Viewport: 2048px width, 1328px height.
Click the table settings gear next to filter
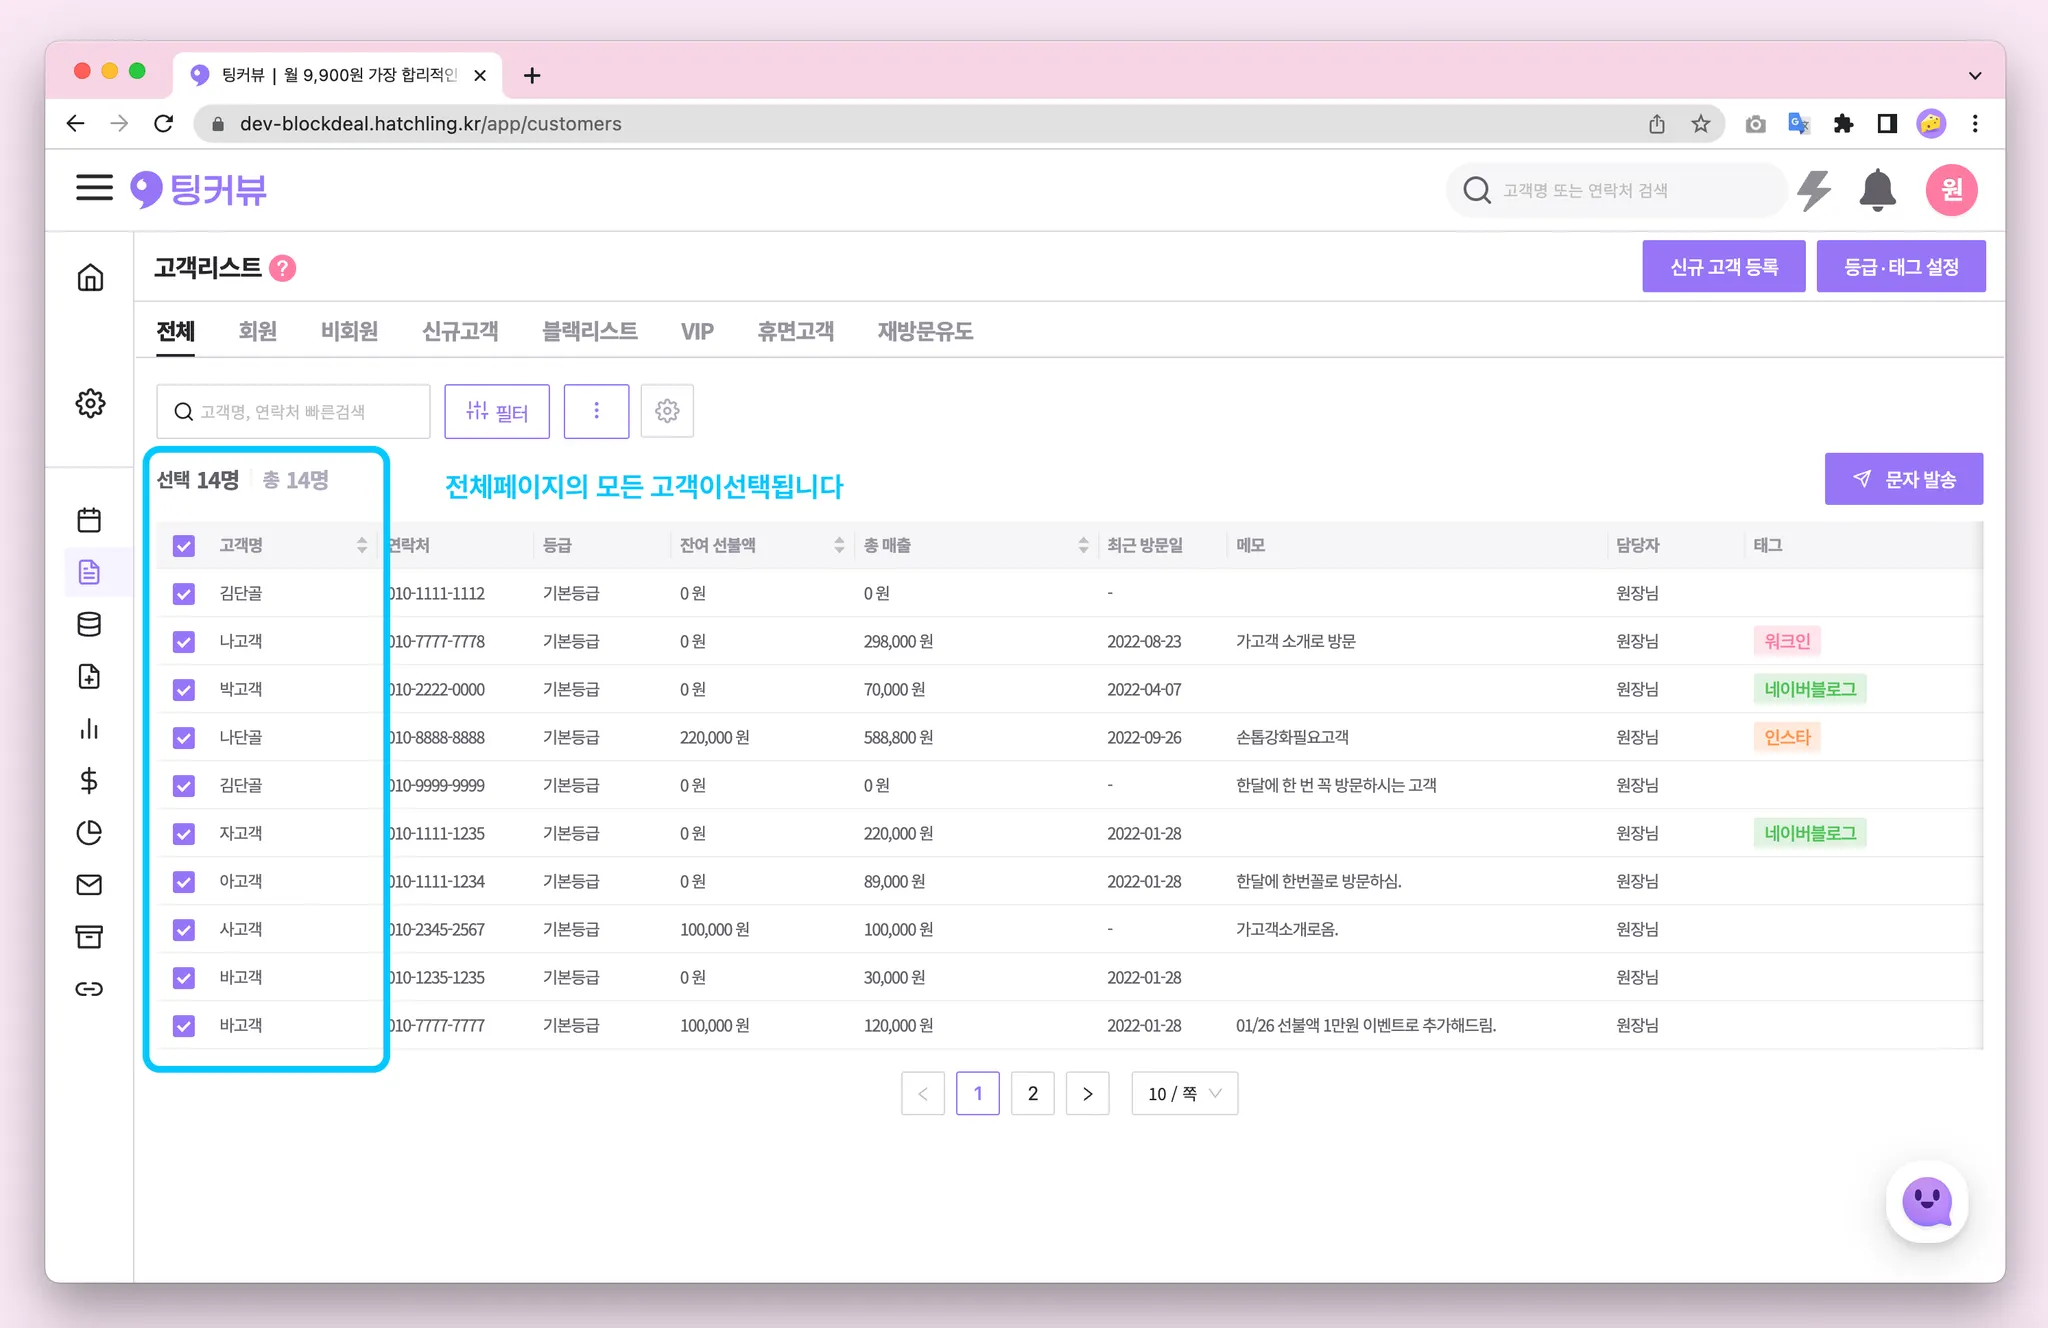tap(667, 411)
